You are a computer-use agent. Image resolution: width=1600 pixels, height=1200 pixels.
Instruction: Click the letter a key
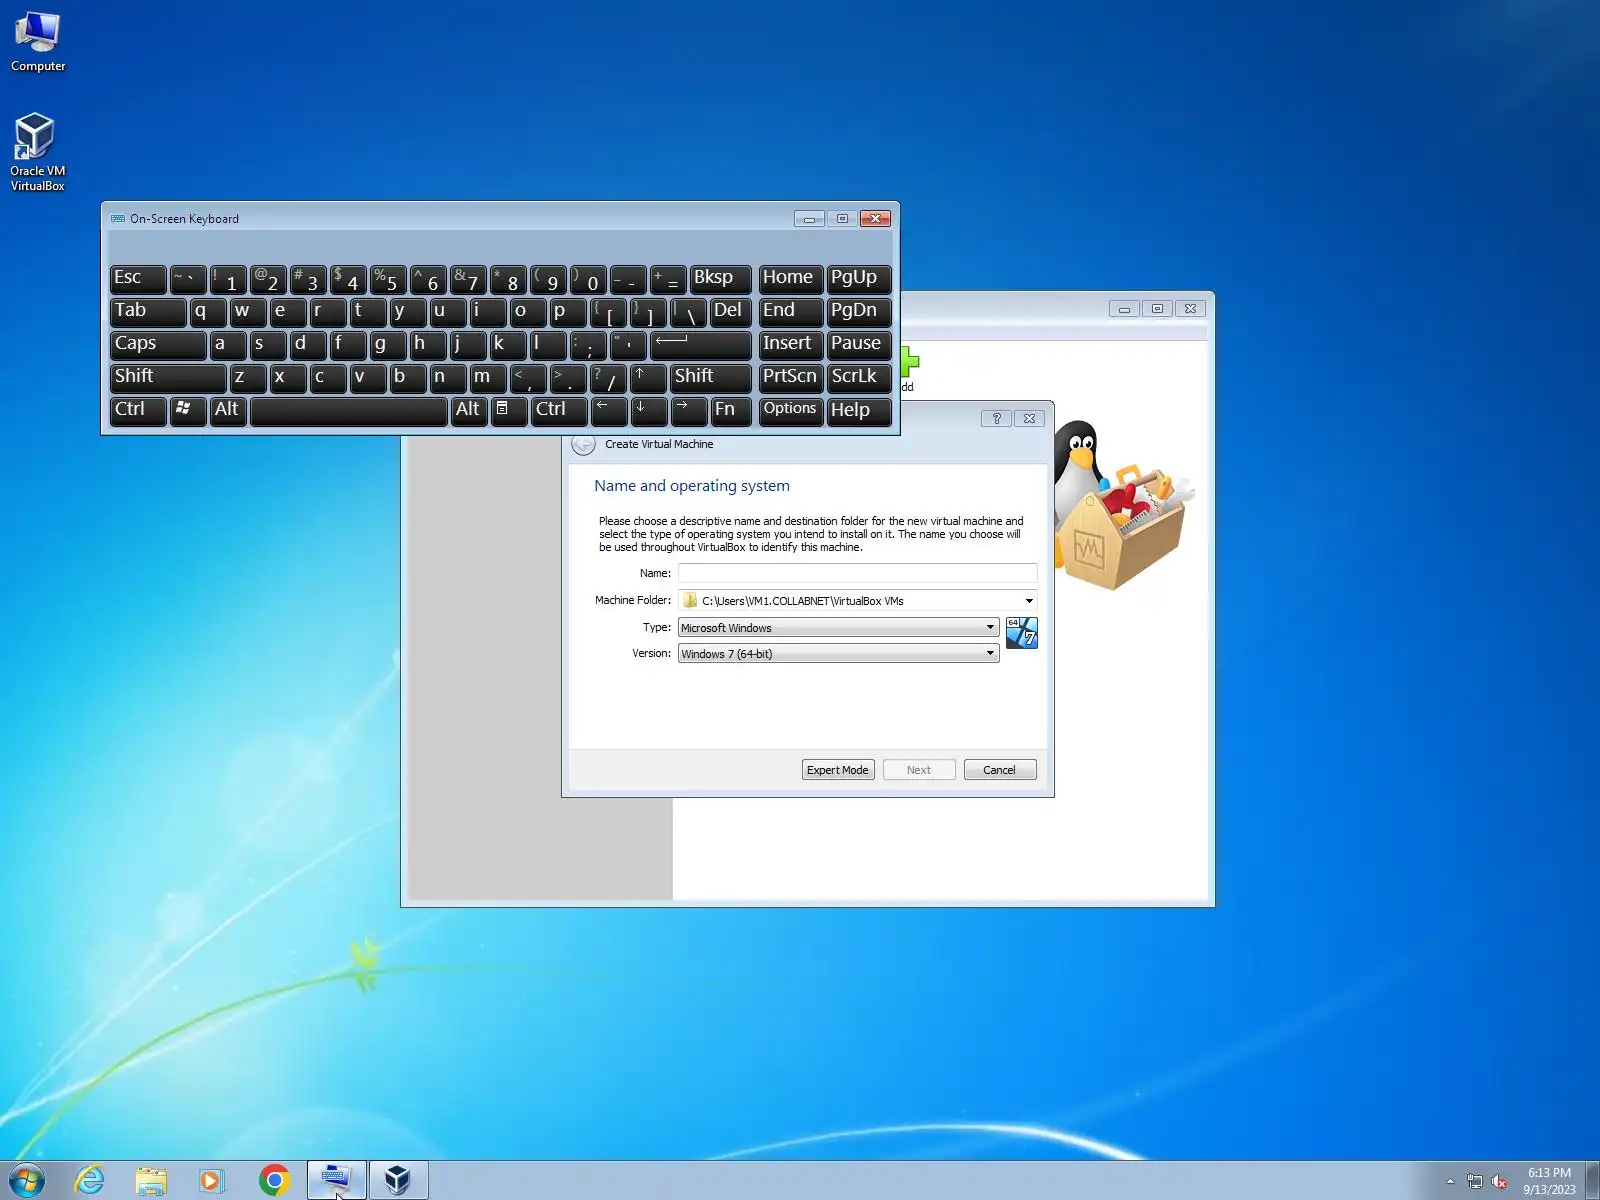pyautogui.click(x=228, y=344)
